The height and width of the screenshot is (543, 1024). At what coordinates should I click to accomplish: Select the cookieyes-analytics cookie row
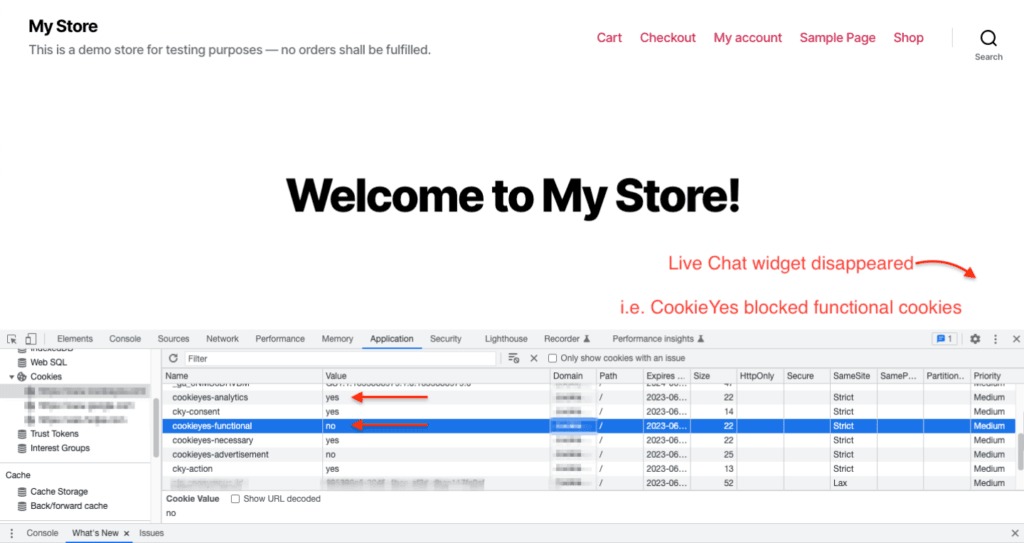pos(588,397)
